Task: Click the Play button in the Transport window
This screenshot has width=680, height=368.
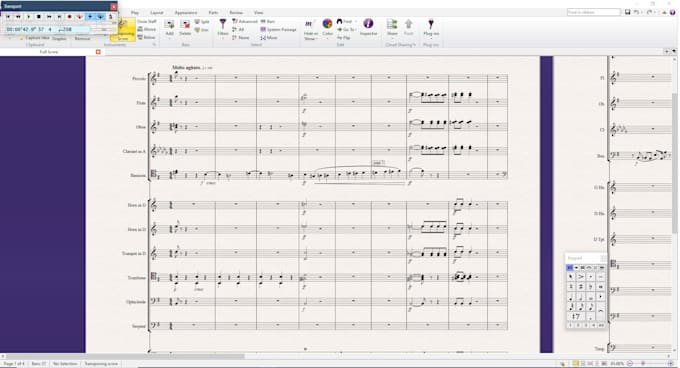Action: click(29, 17)
